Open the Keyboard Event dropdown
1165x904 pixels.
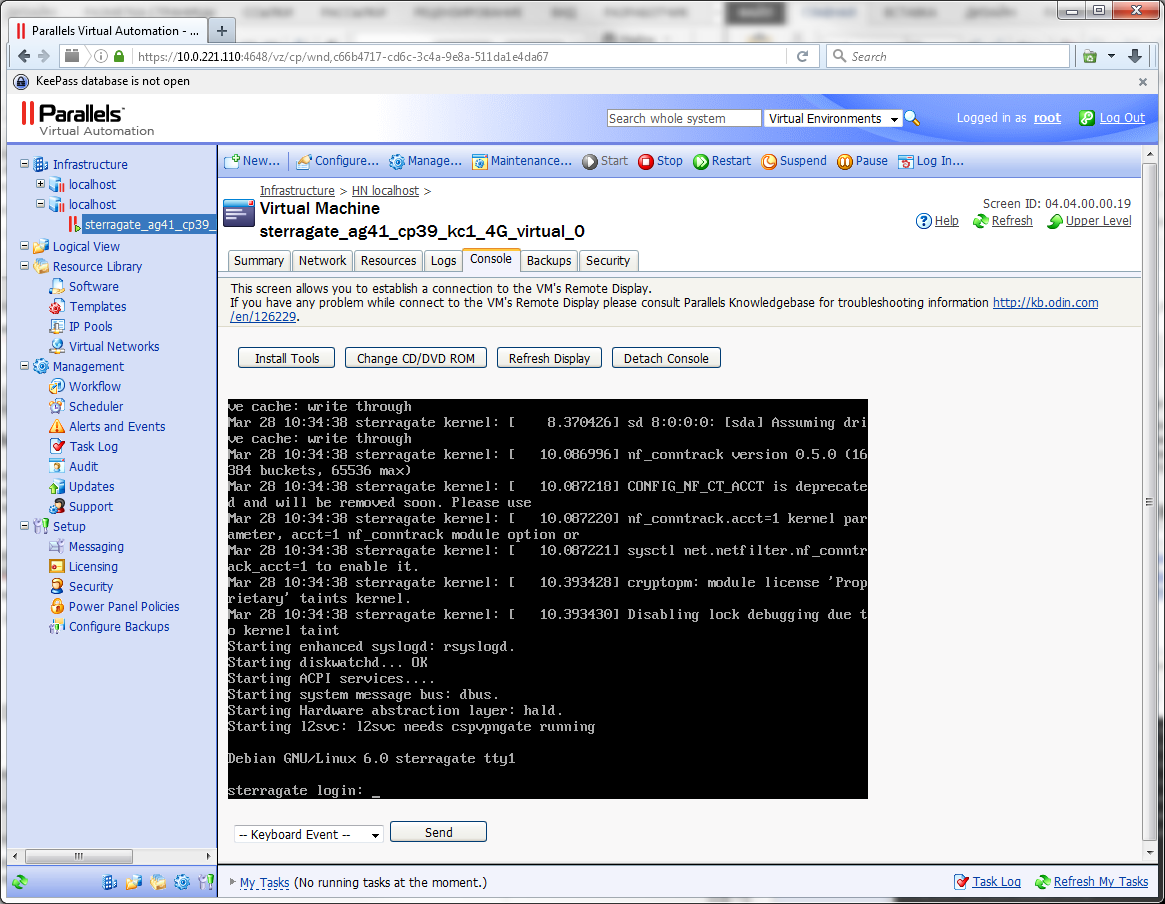tap(308, 835)
